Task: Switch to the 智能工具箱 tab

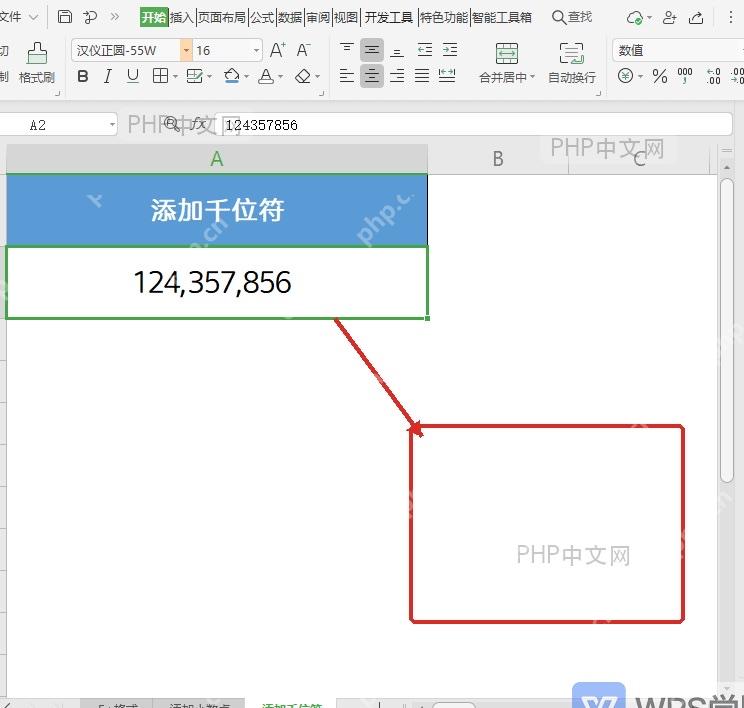Action: [x=502, y=18]
